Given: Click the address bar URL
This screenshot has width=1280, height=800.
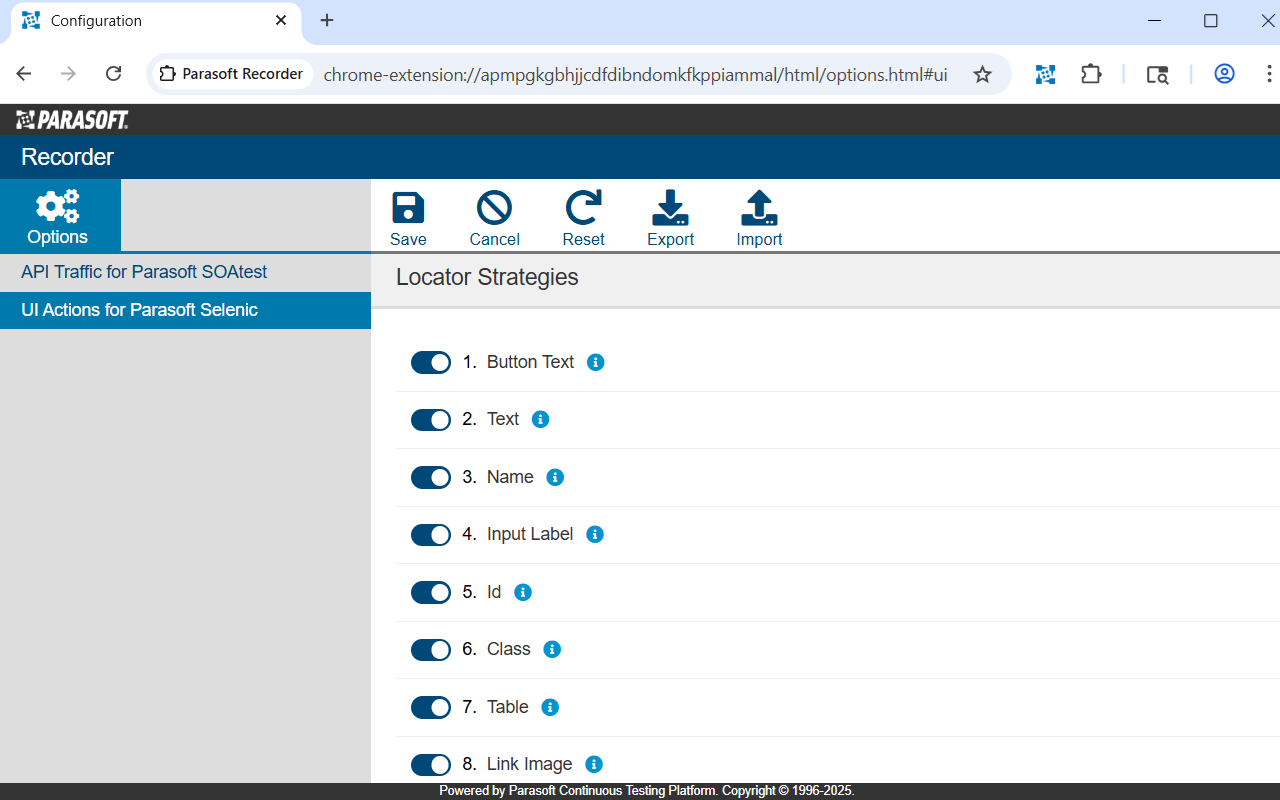Looking at the screenshot, I should [x=635, y=75].
